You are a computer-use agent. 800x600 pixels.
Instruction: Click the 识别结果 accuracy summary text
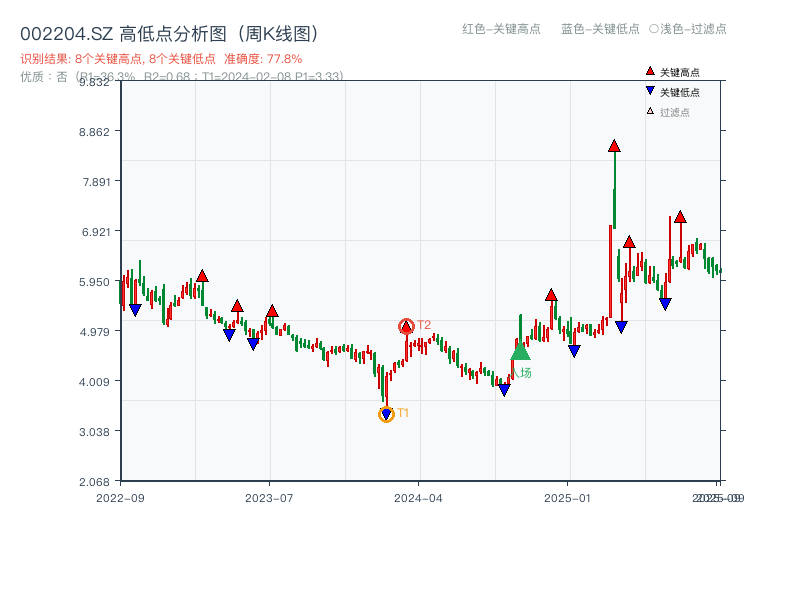[155, 58]
